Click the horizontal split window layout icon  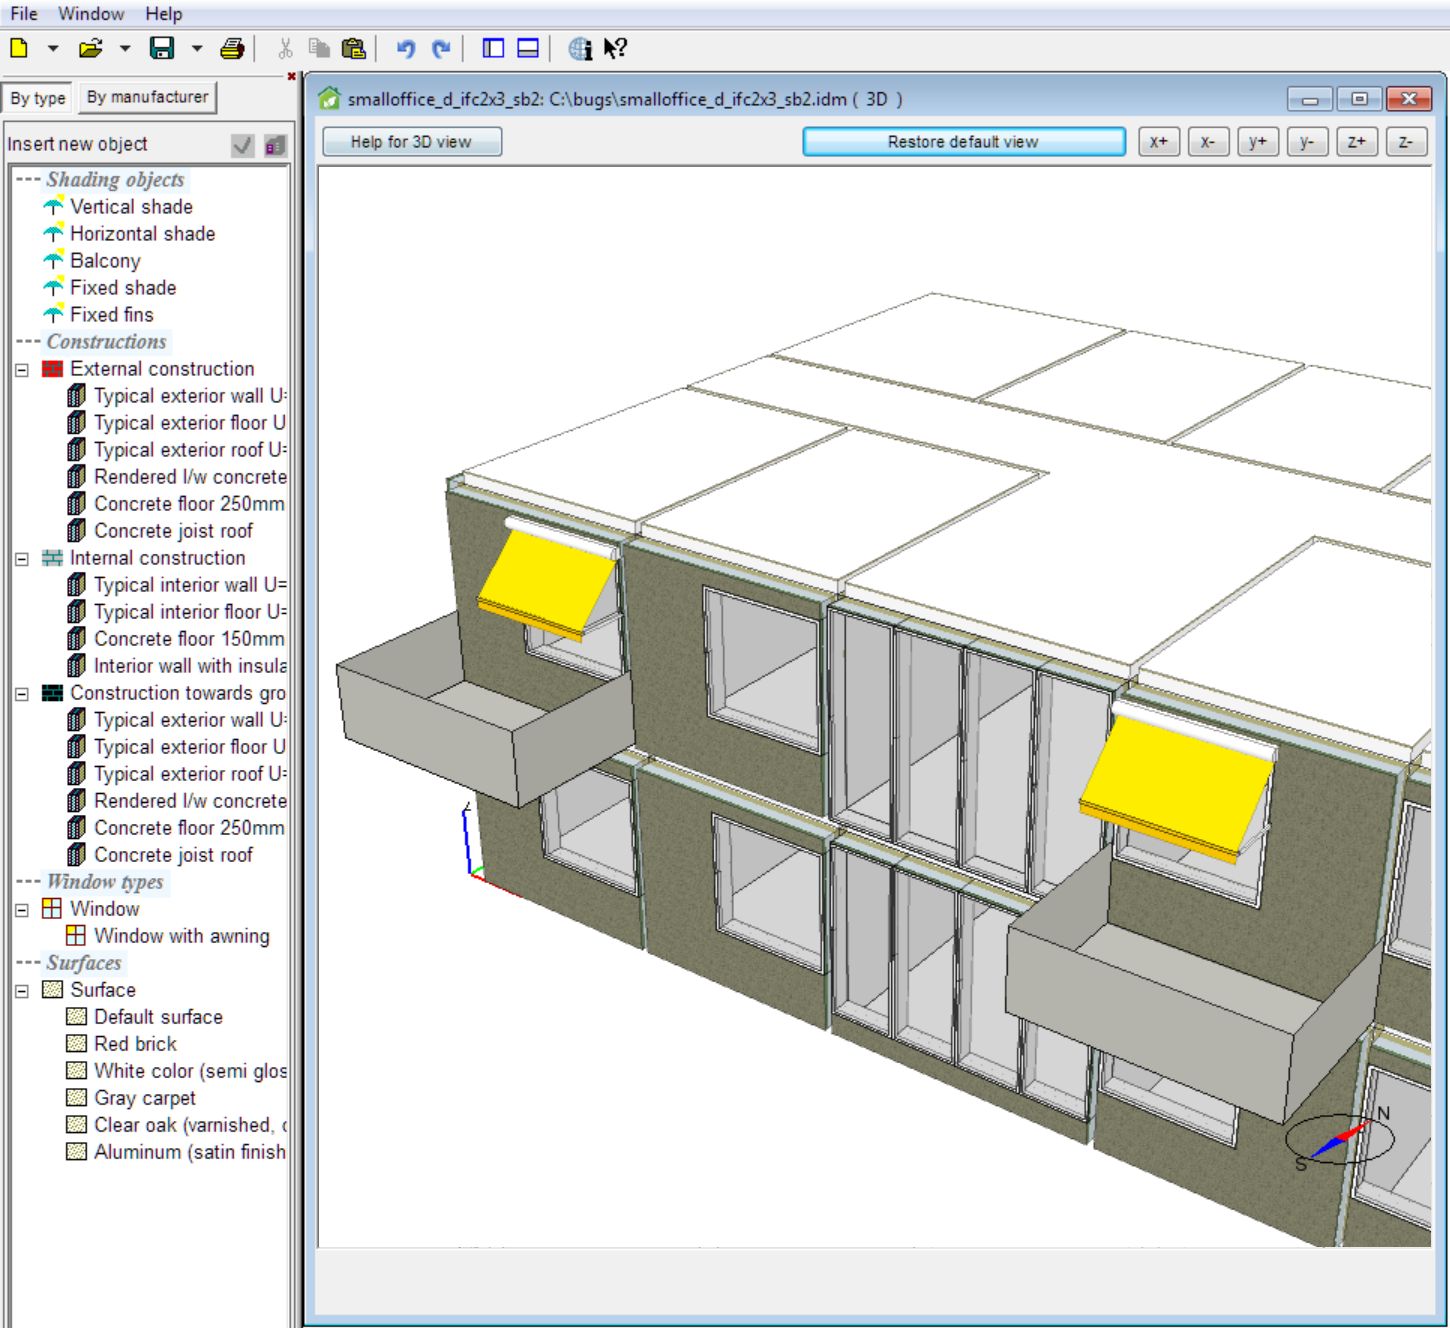[528, 48]
